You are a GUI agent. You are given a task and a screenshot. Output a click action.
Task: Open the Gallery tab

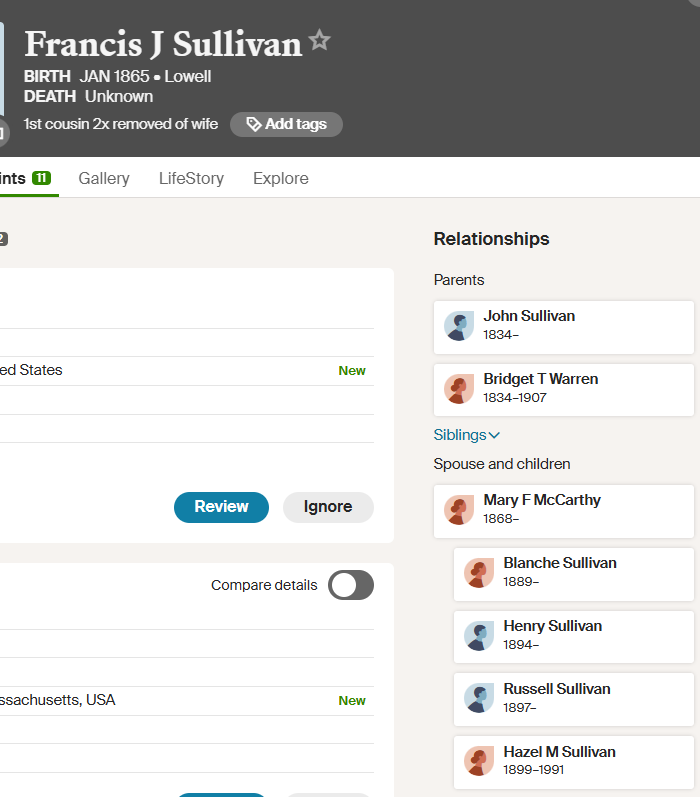104,178
